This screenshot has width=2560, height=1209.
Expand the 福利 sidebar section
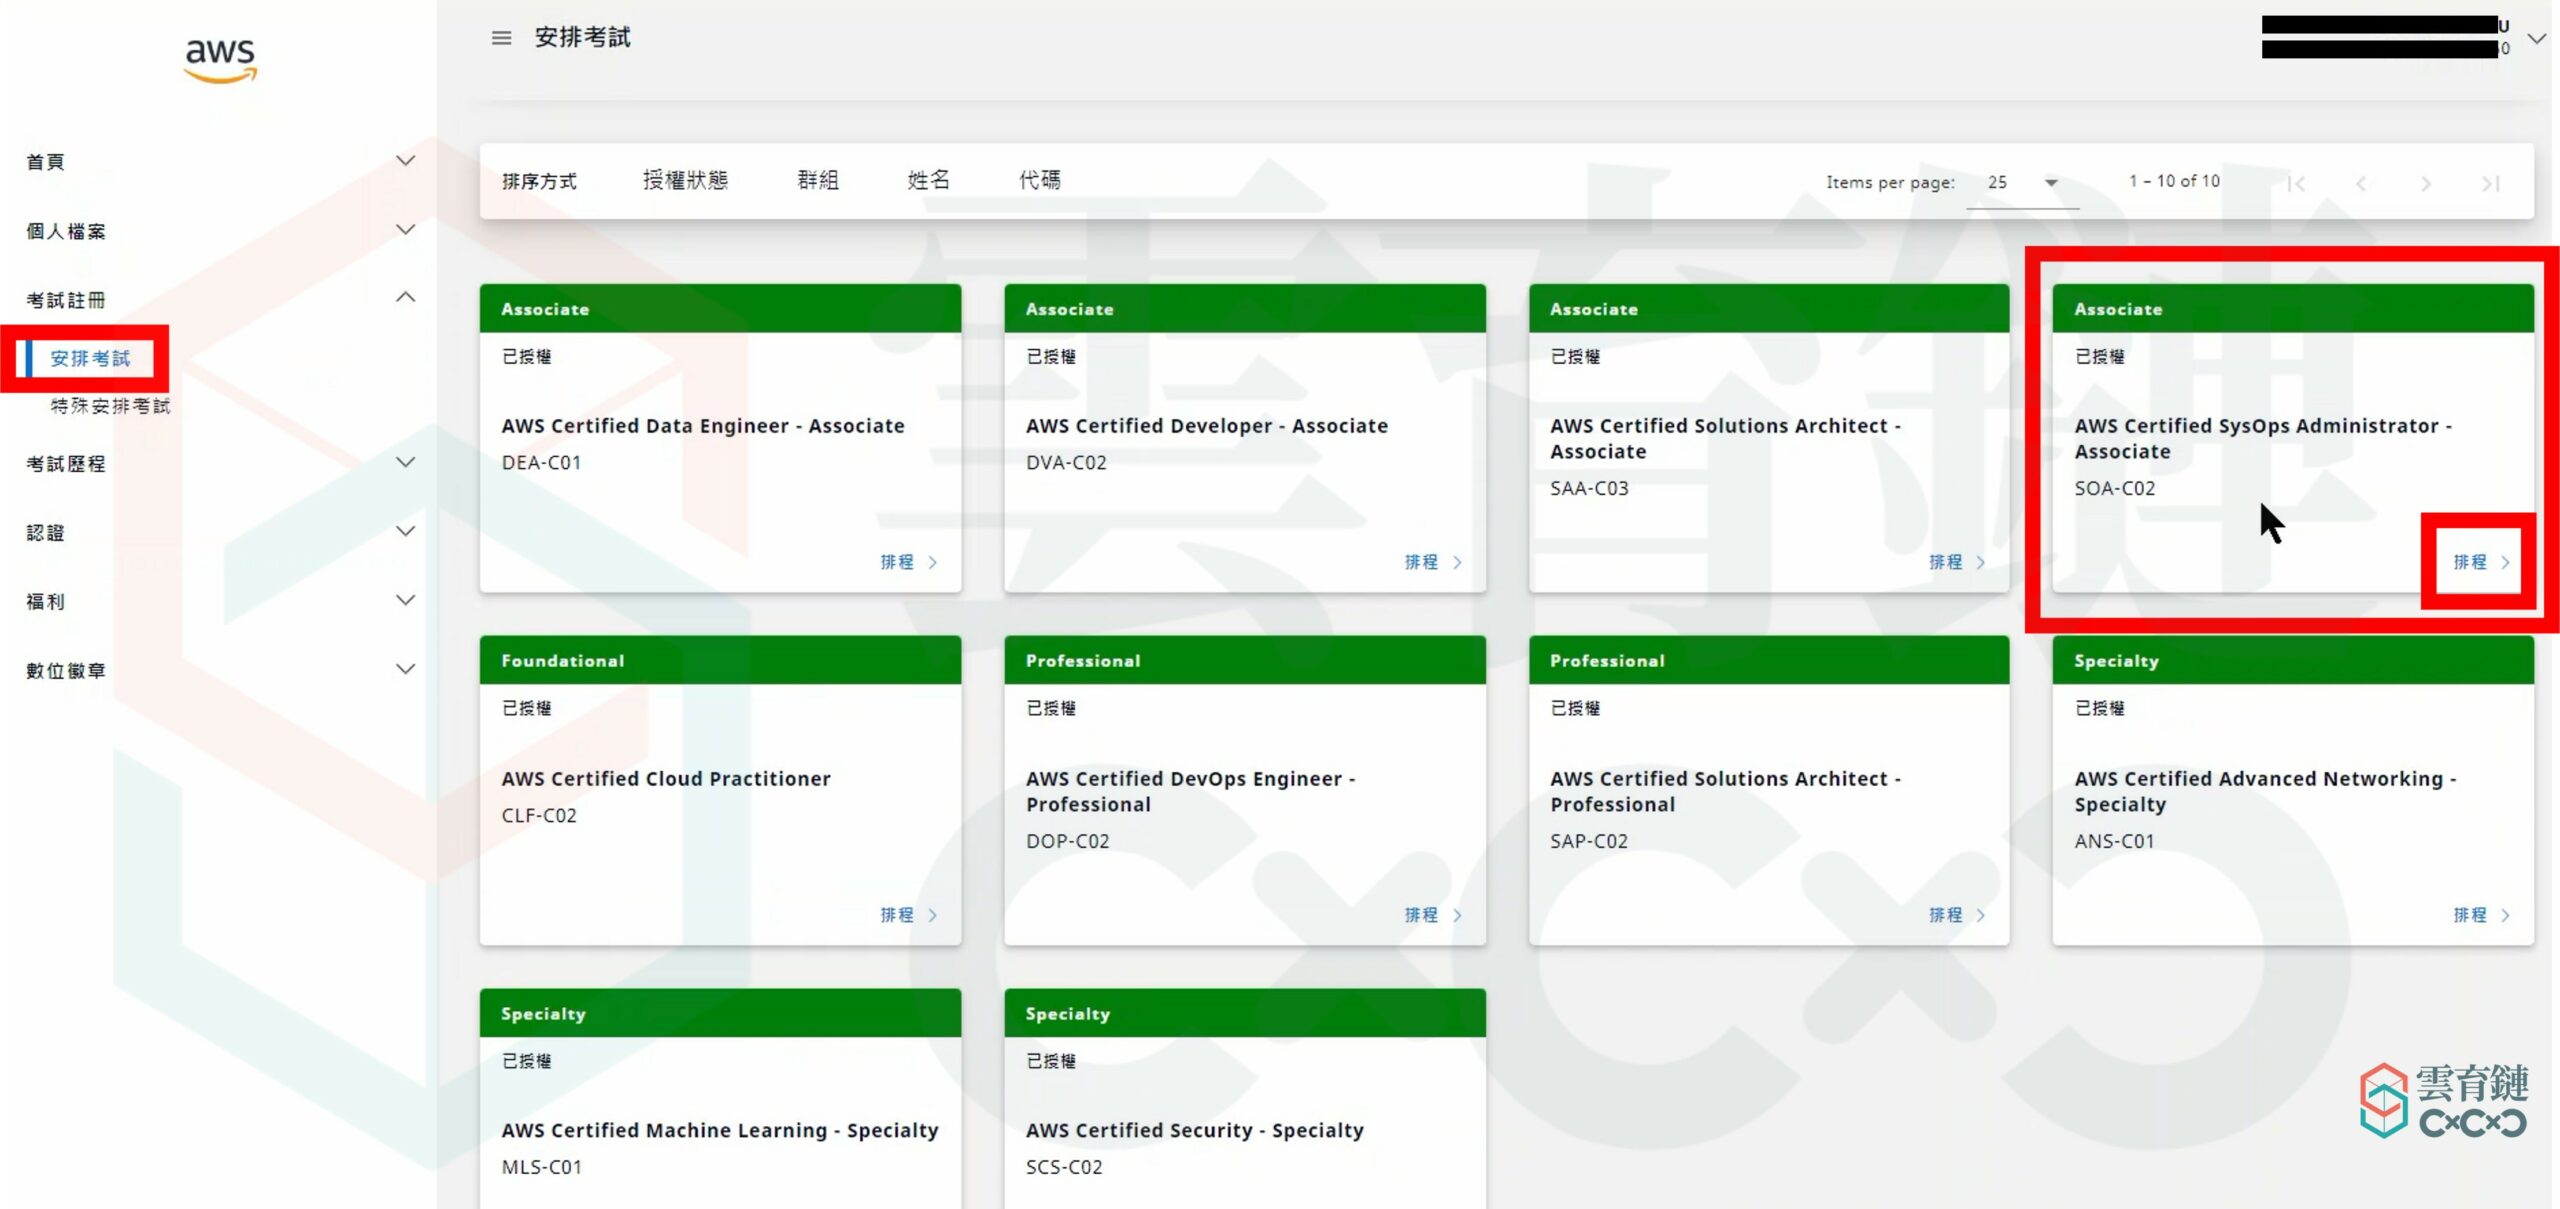(405, 601)
